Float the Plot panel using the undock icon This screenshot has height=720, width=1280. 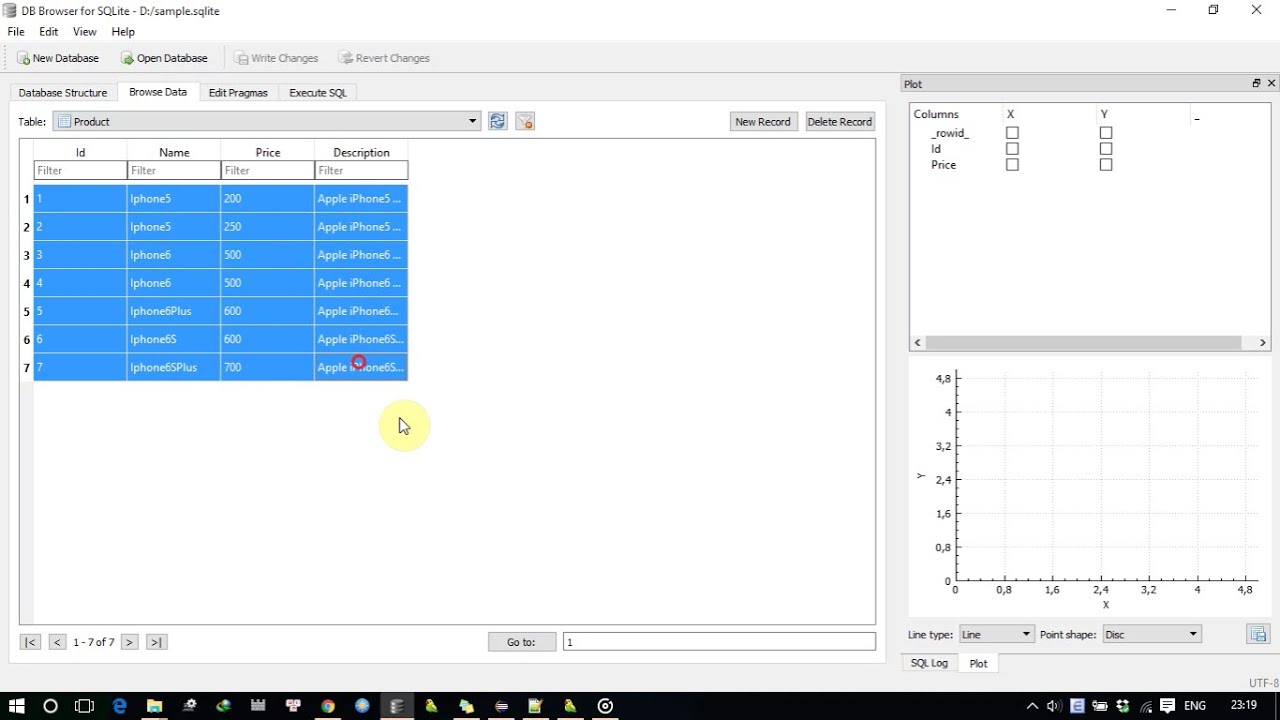[x=1256, y=84]
